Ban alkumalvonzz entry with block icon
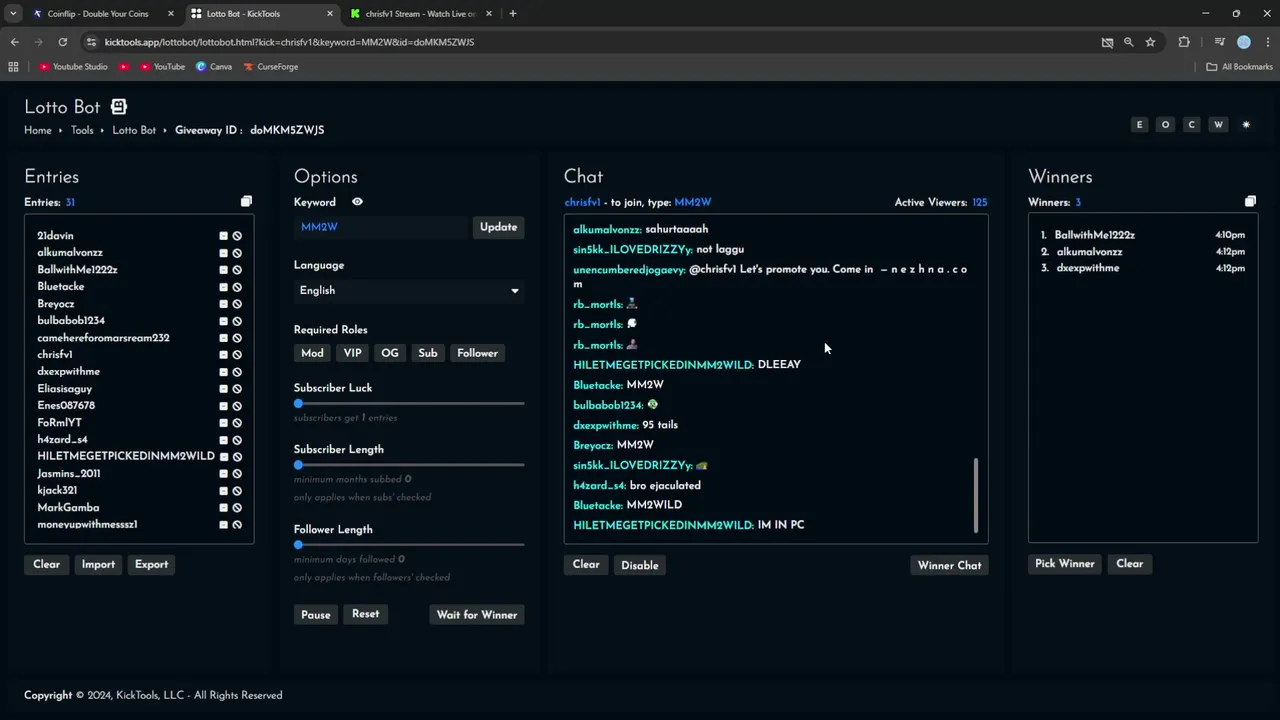This screenshot has width=1280, height=720. click(237, 253)
